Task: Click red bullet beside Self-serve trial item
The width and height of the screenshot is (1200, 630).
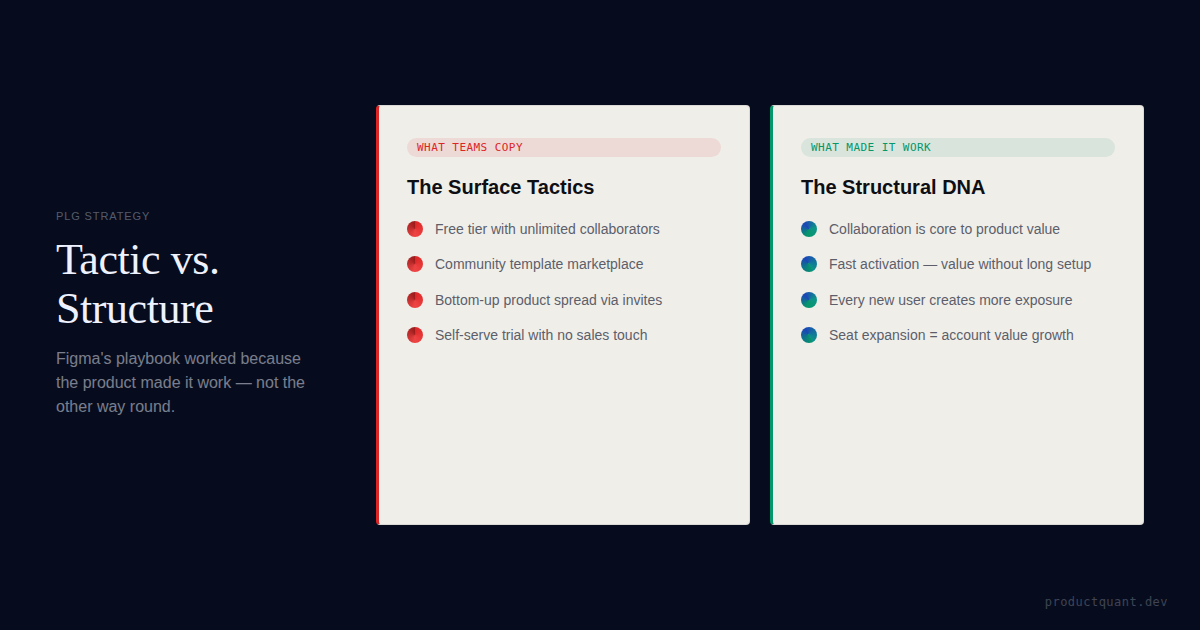Action: click(x=415, y=335)
